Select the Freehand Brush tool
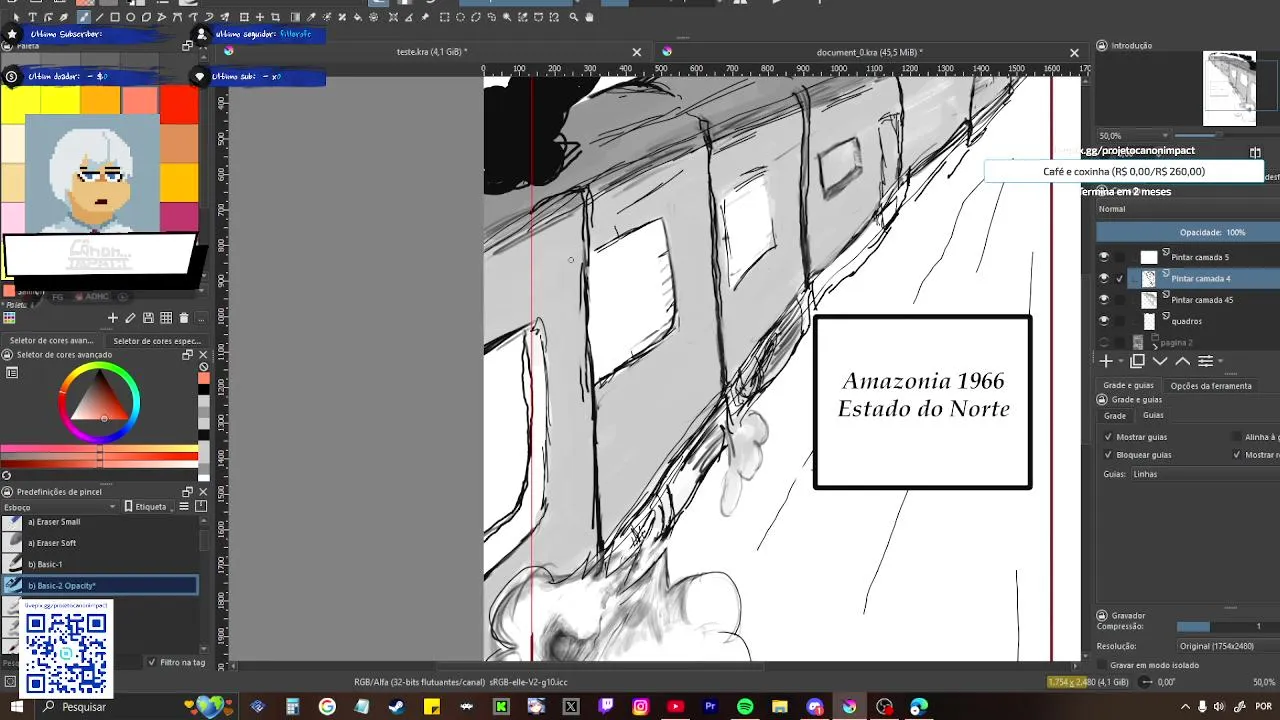Image resolution: width=1280 pixels, height=720 pixels. 84,17
